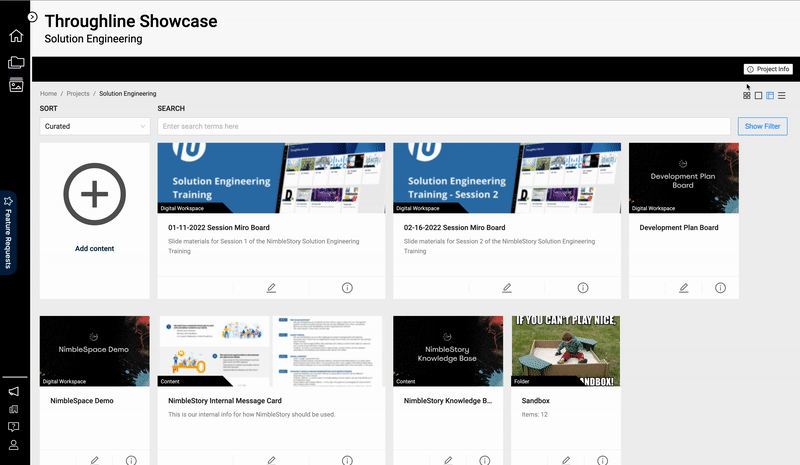This screenshot has width=800, height=465.
Task: Open the projects folder icon in sidebar
Action: [x=16, y=62]
